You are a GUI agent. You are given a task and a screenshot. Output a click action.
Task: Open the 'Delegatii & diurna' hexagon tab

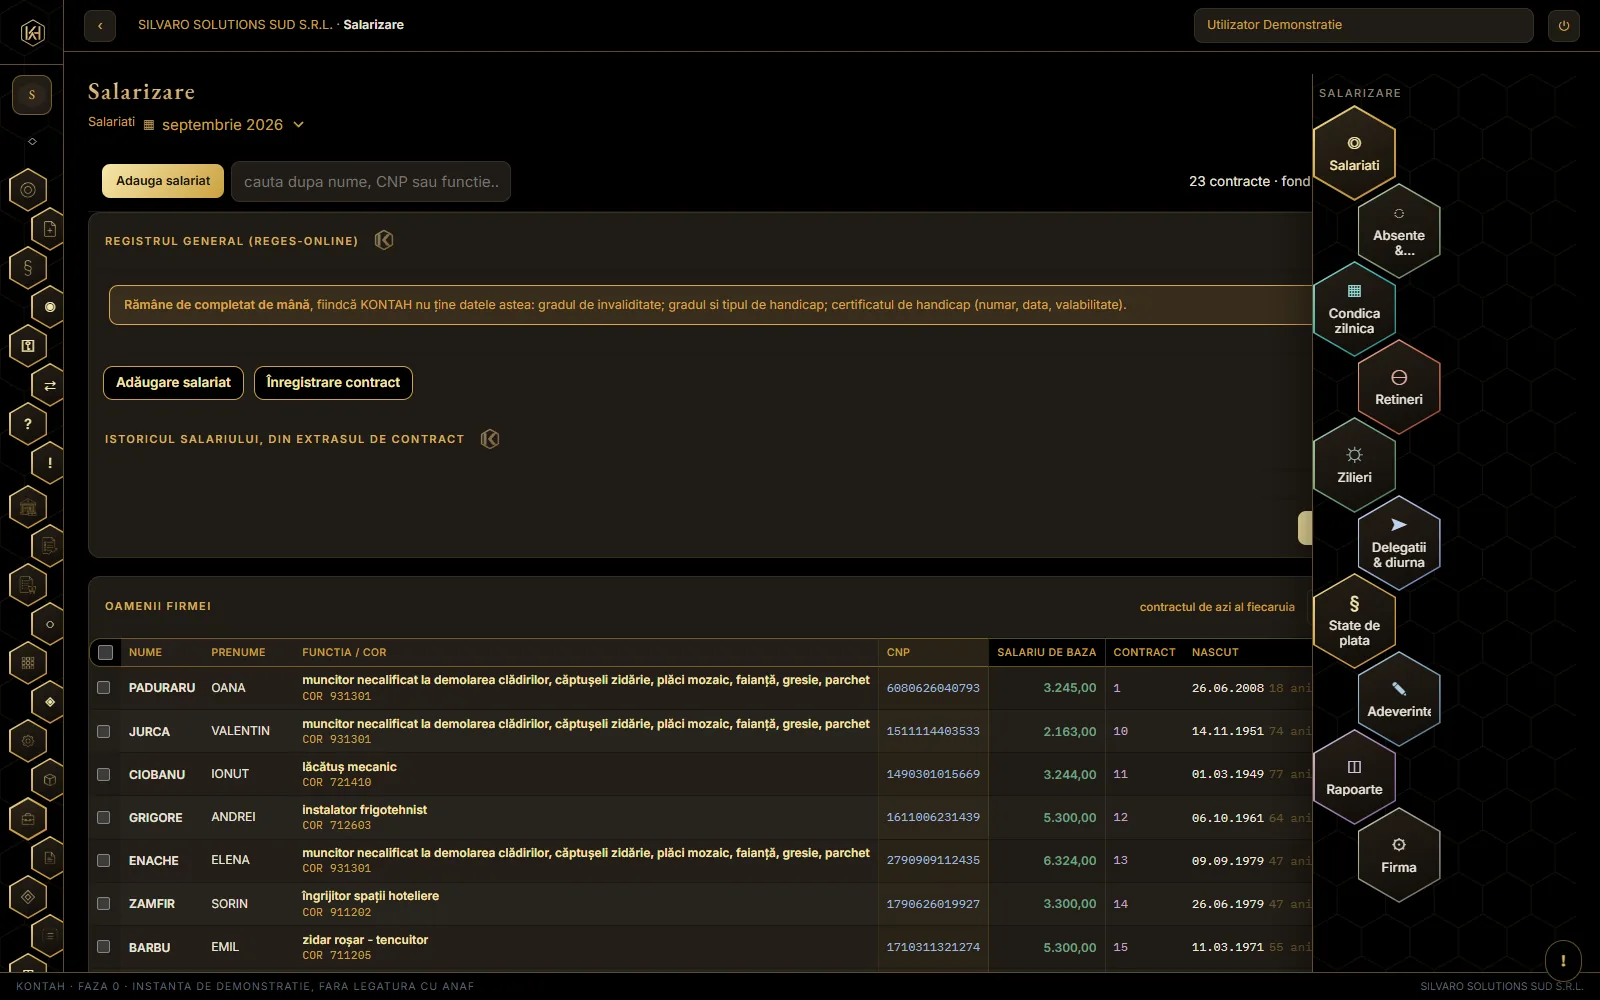pos(1399,543)
